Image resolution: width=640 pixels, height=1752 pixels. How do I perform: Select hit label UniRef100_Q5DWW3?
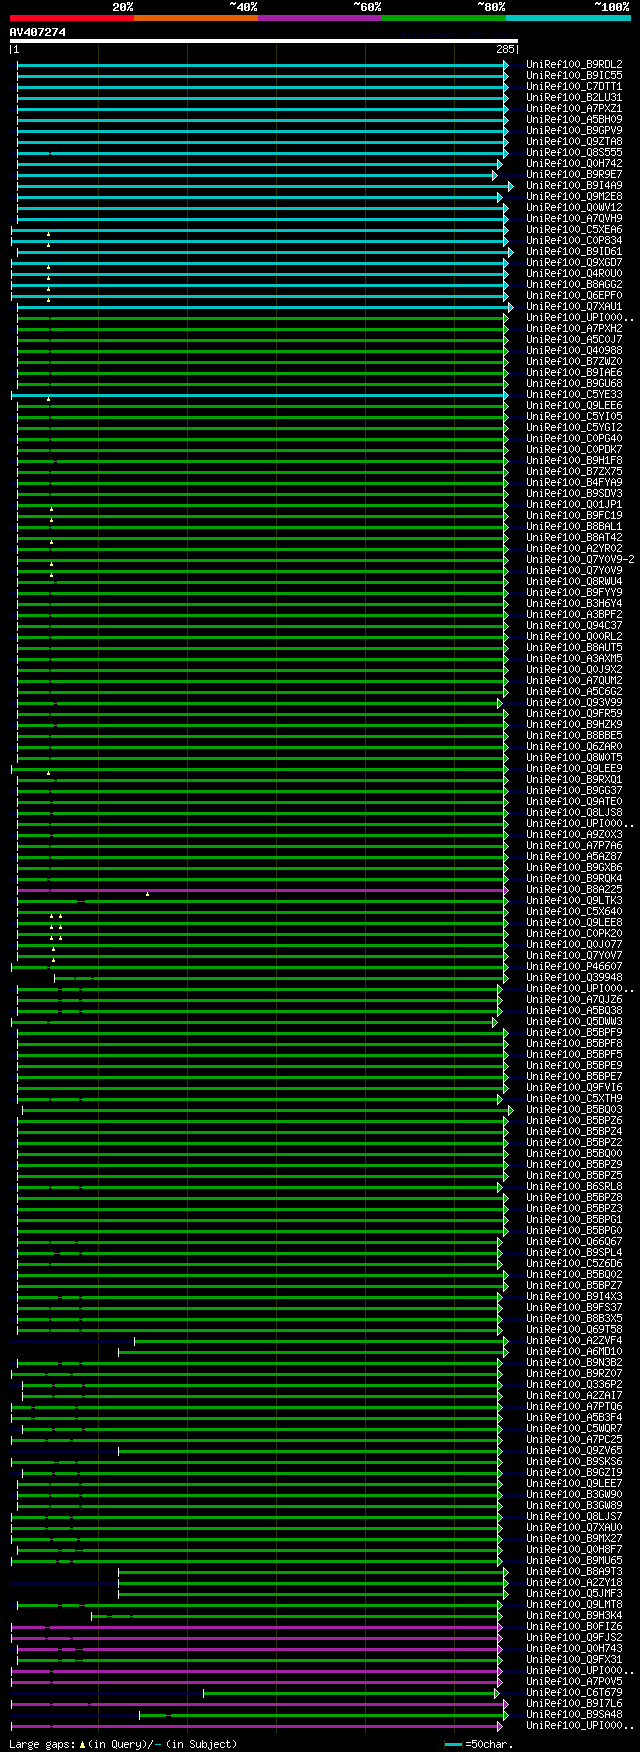[574, 1021]
